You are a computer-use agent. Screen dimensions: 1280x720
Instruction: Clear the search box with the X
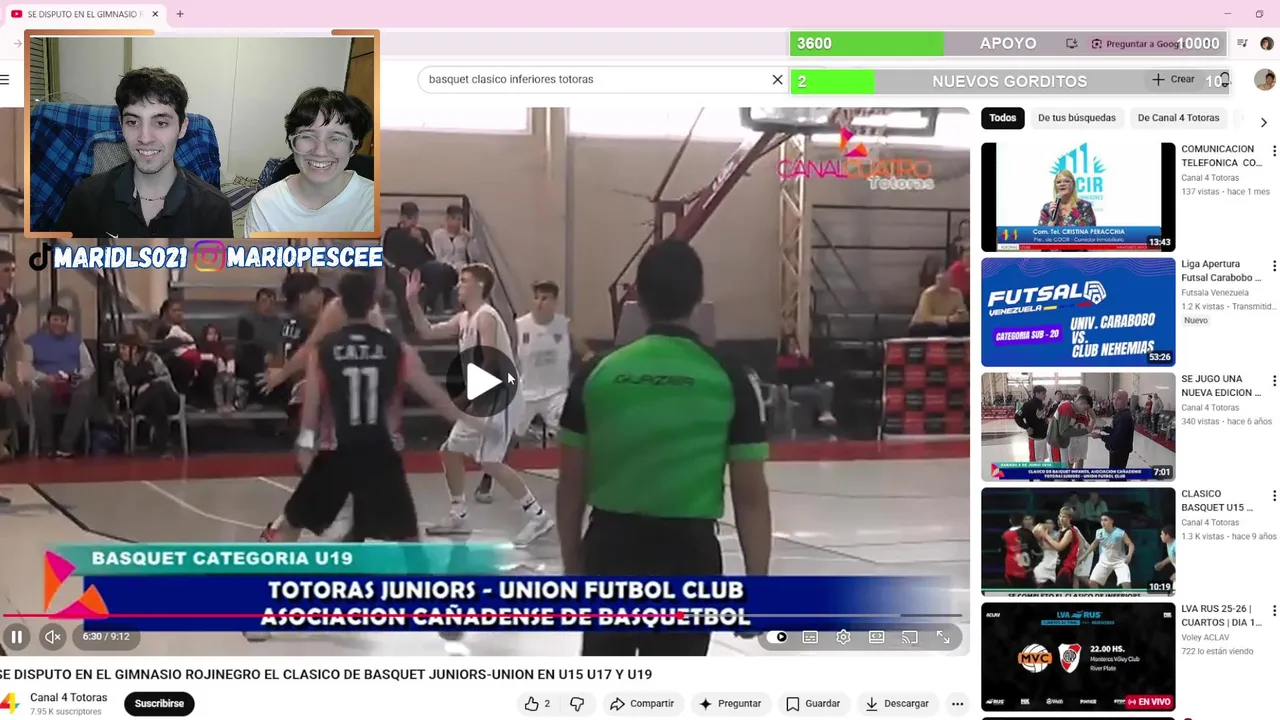(x=777, y=79)
